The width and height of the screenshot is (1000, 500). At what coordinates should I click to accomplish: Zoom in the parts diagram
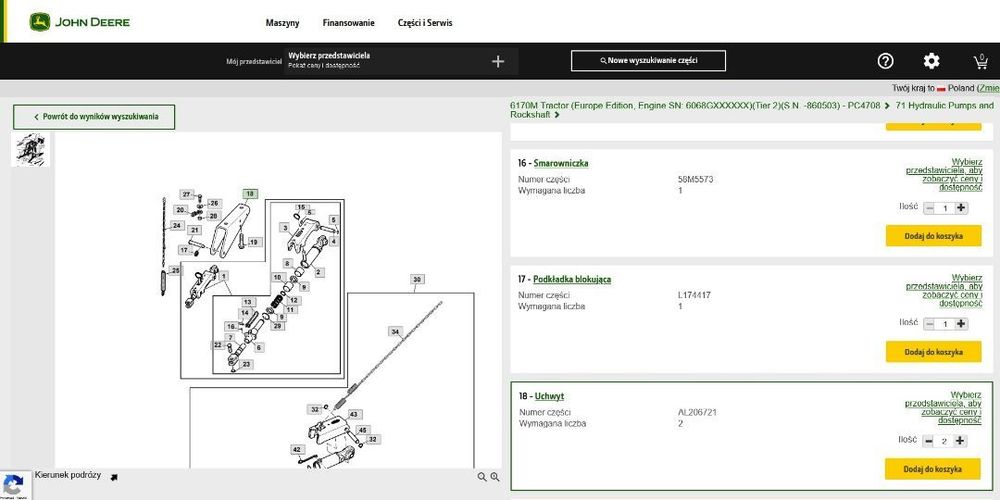tap(495, 476)
